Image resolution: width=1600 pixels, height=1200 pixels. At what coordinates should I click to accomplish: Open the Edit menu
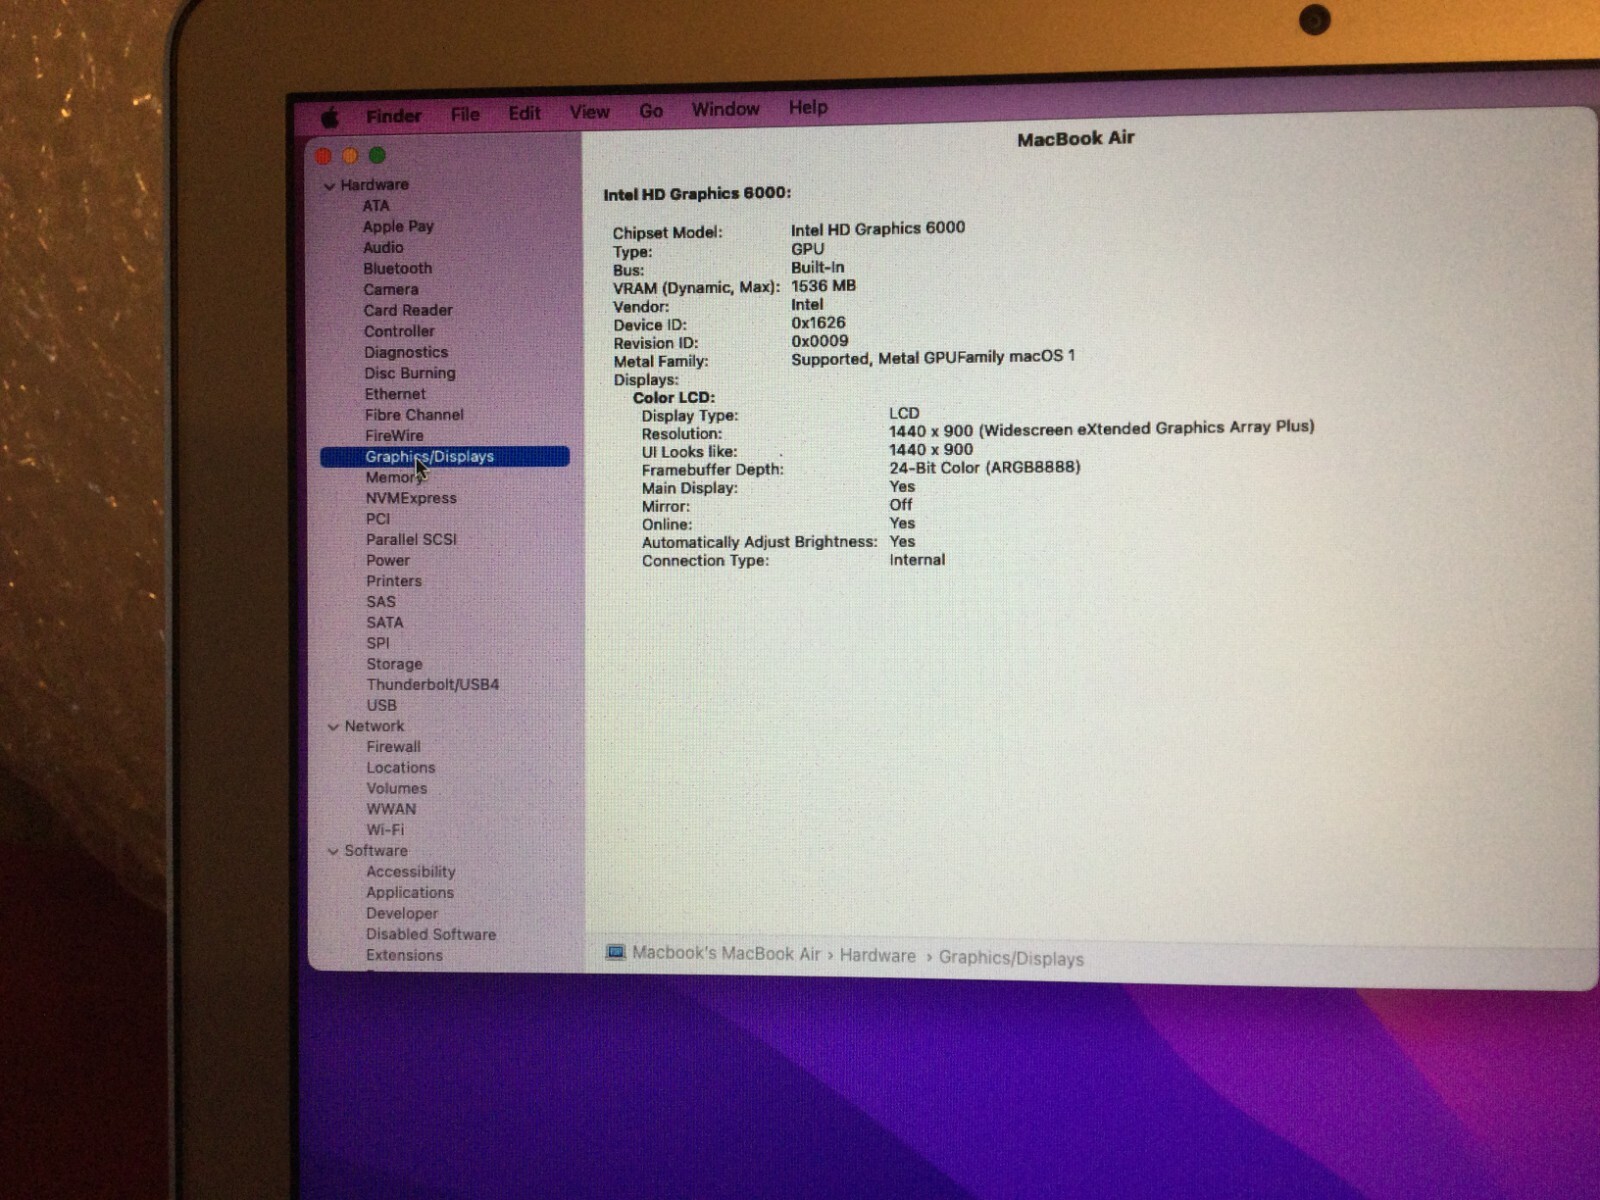(x=524, y=114)
